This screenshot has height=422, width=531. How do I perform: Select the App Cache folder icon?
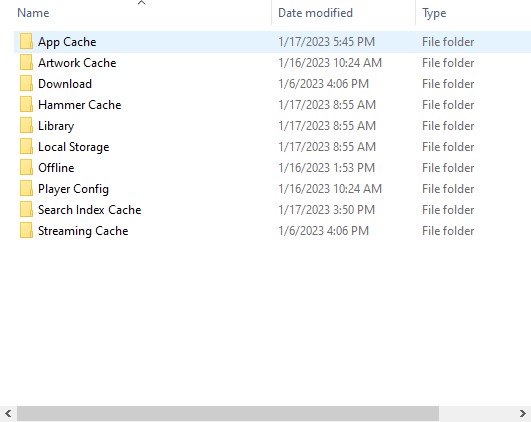(x=26, y=42)
